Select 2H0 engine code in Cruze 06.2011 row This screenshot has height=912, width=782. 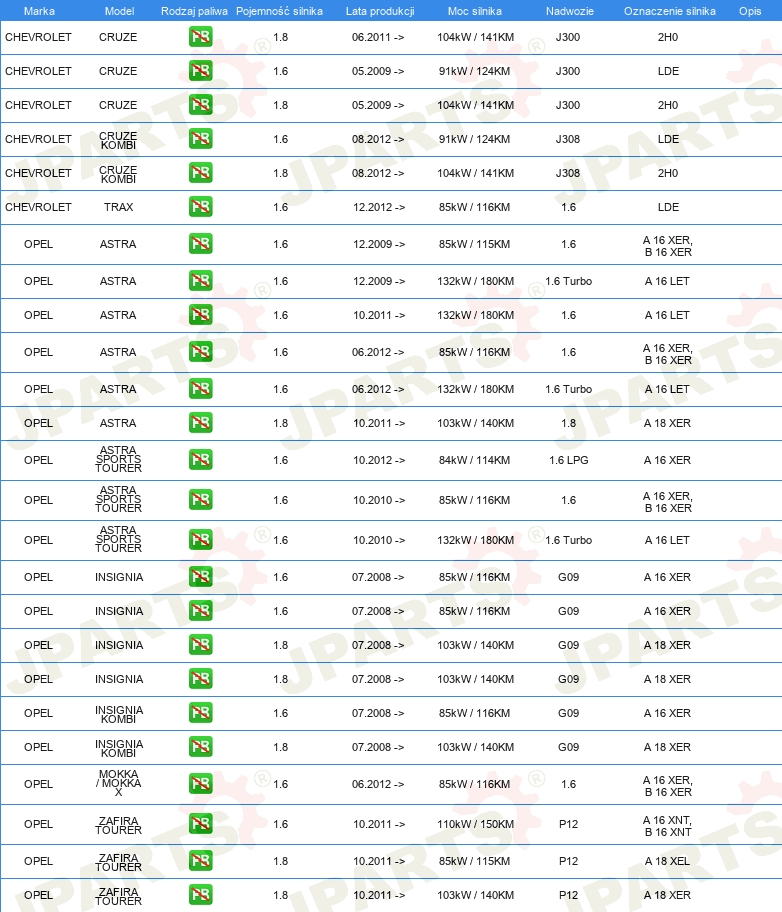click(668, 37)
